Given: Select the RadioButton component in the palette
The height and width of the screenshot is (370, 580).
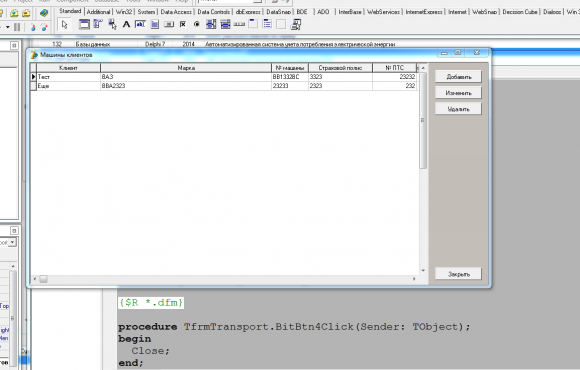Looking at the screenshot, I should click(x=197, y=24).
